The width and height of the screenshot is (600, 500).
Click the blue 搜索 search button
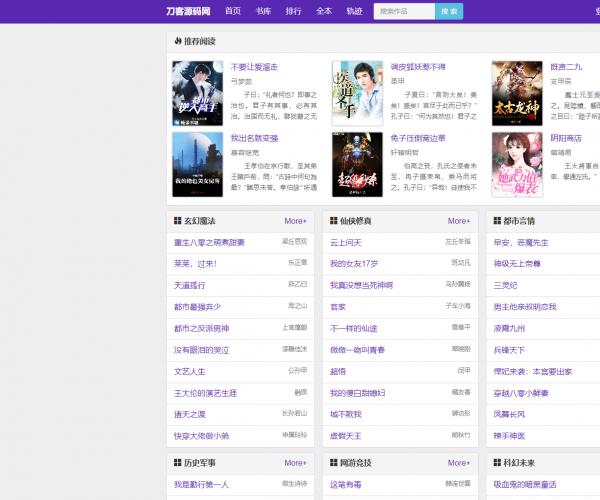point(449,11)
